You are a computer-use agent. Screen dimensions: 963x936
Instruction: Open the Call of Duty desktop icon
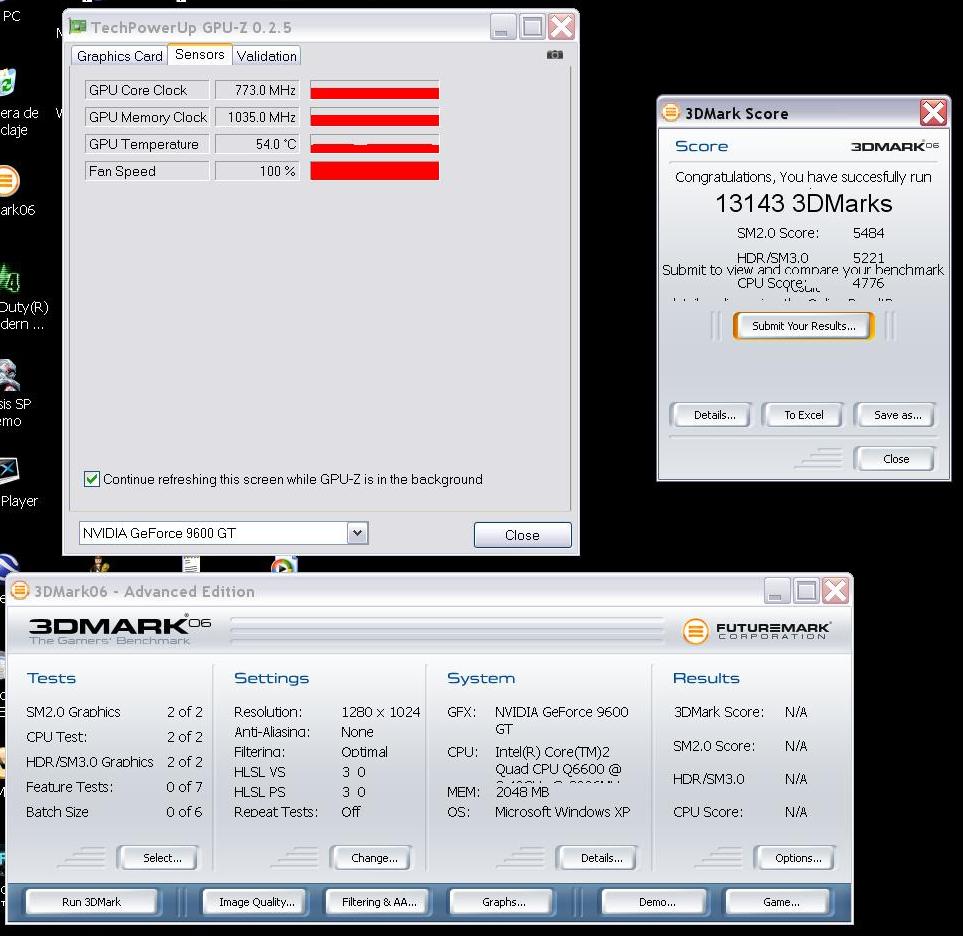[x=10, y=278]
